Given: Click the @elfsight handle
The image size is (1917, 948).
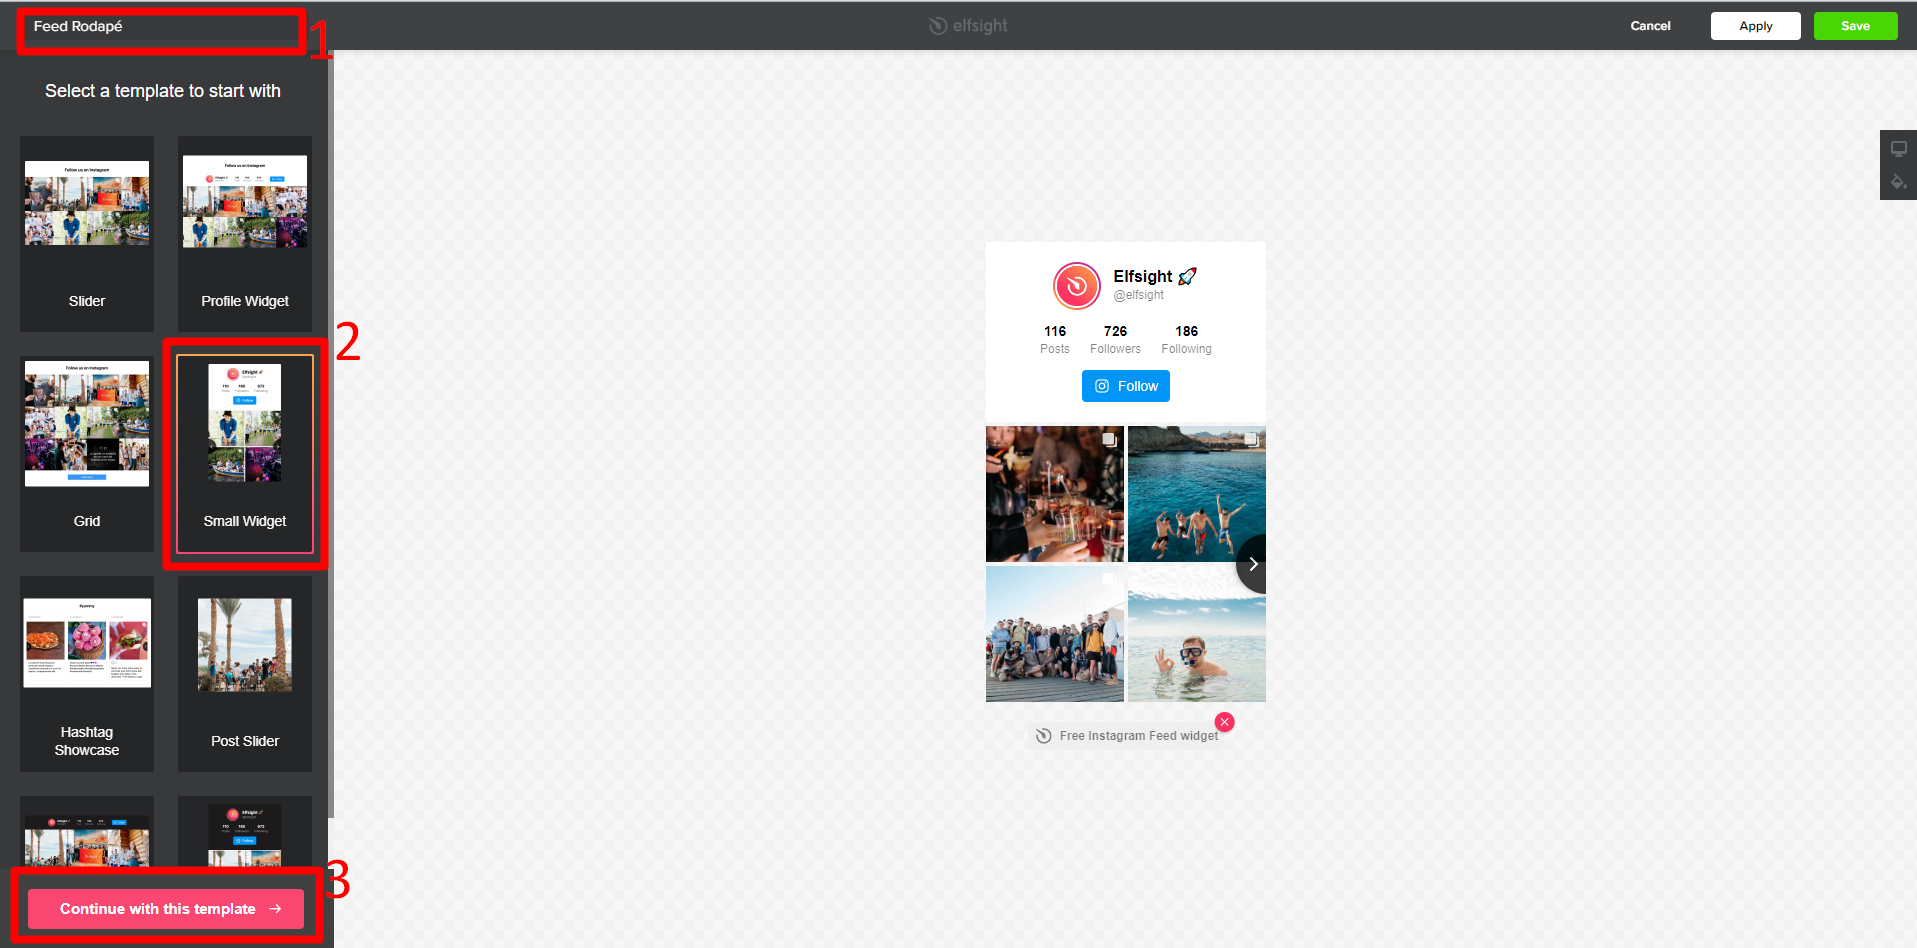Looking at the screenshot, I should pyautogui.click(x=1139, y=295).
